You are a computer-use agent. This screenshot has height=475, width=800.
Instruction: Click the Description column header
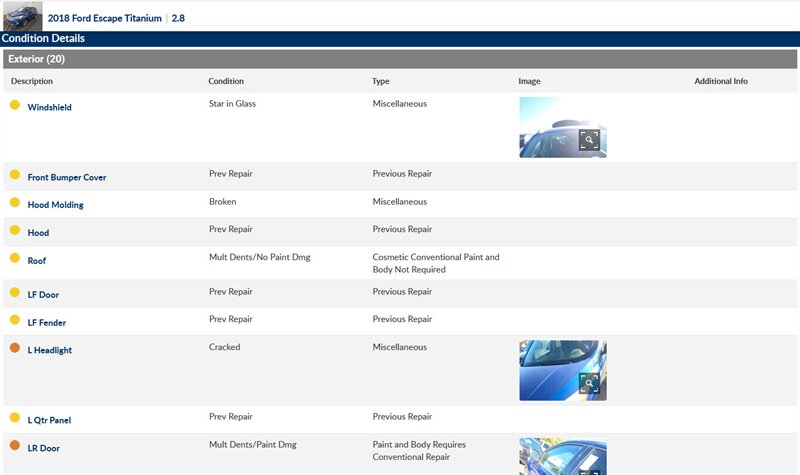click(32, 81)
